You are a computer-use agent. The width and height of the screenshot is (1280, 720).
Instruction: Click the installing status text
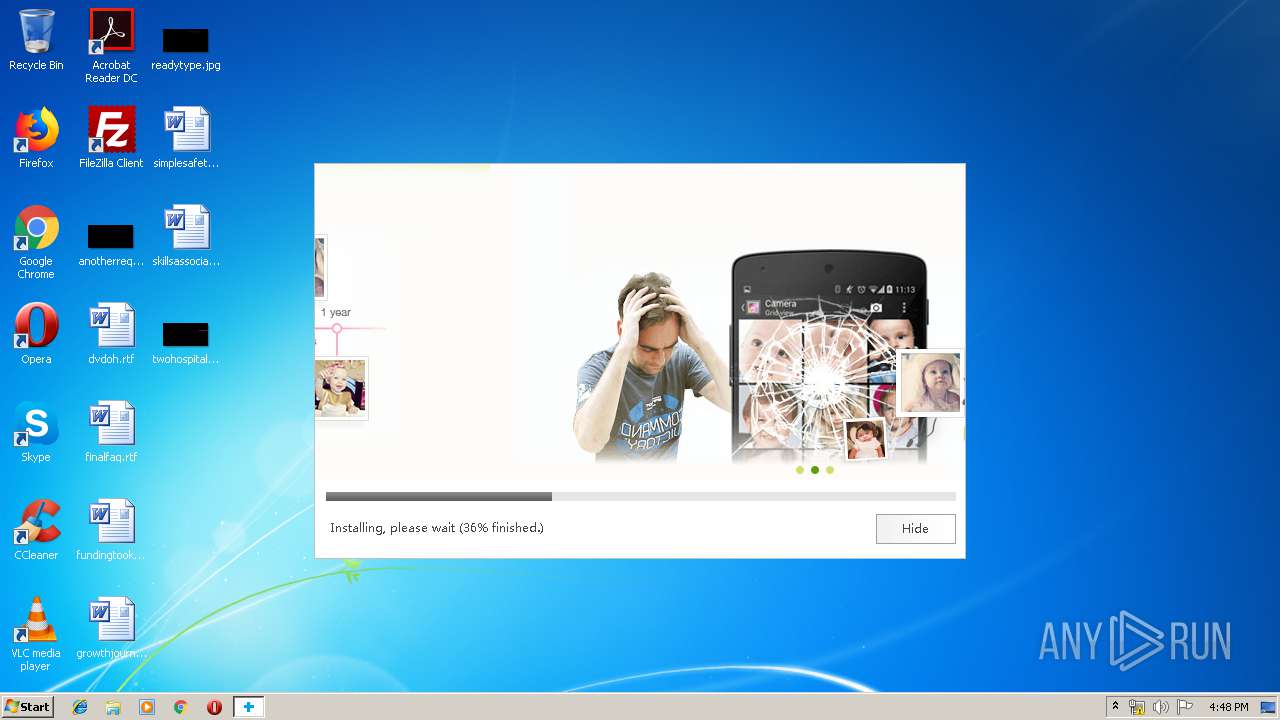click(437, 528)
